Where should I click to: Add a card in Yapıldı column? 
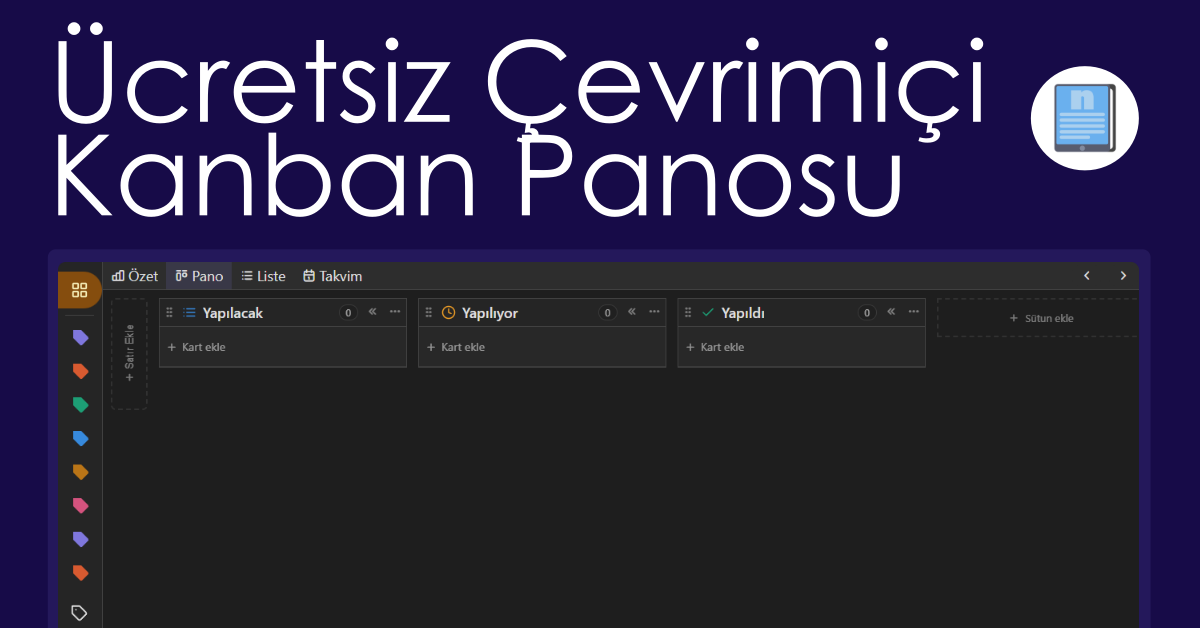pos(715,347)
